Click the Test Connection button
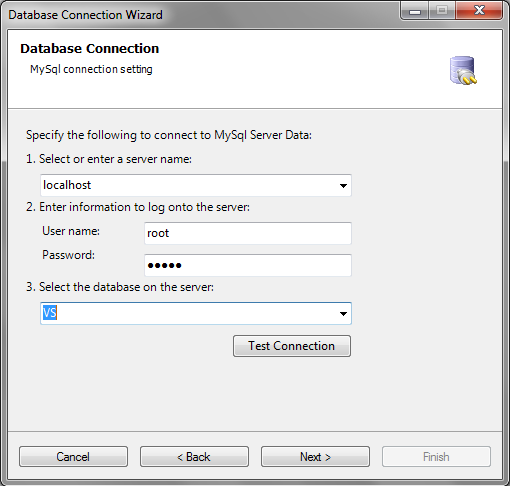The image size is (510, 486). (292, 346)
